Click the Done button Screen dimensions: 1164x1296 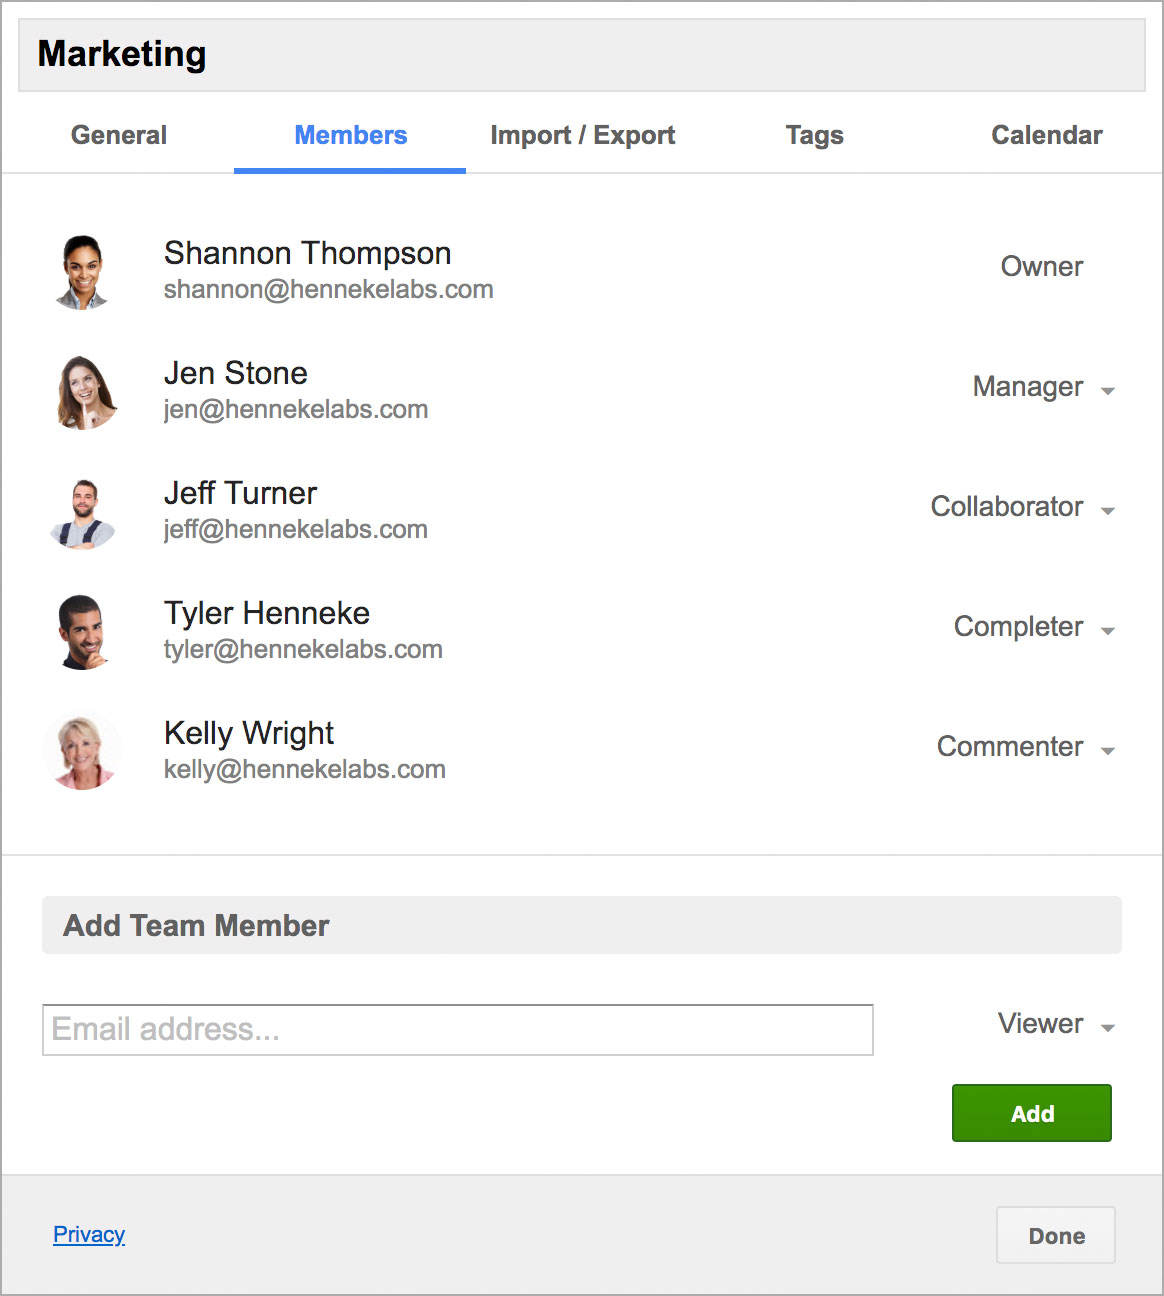click(1055, 1235)
